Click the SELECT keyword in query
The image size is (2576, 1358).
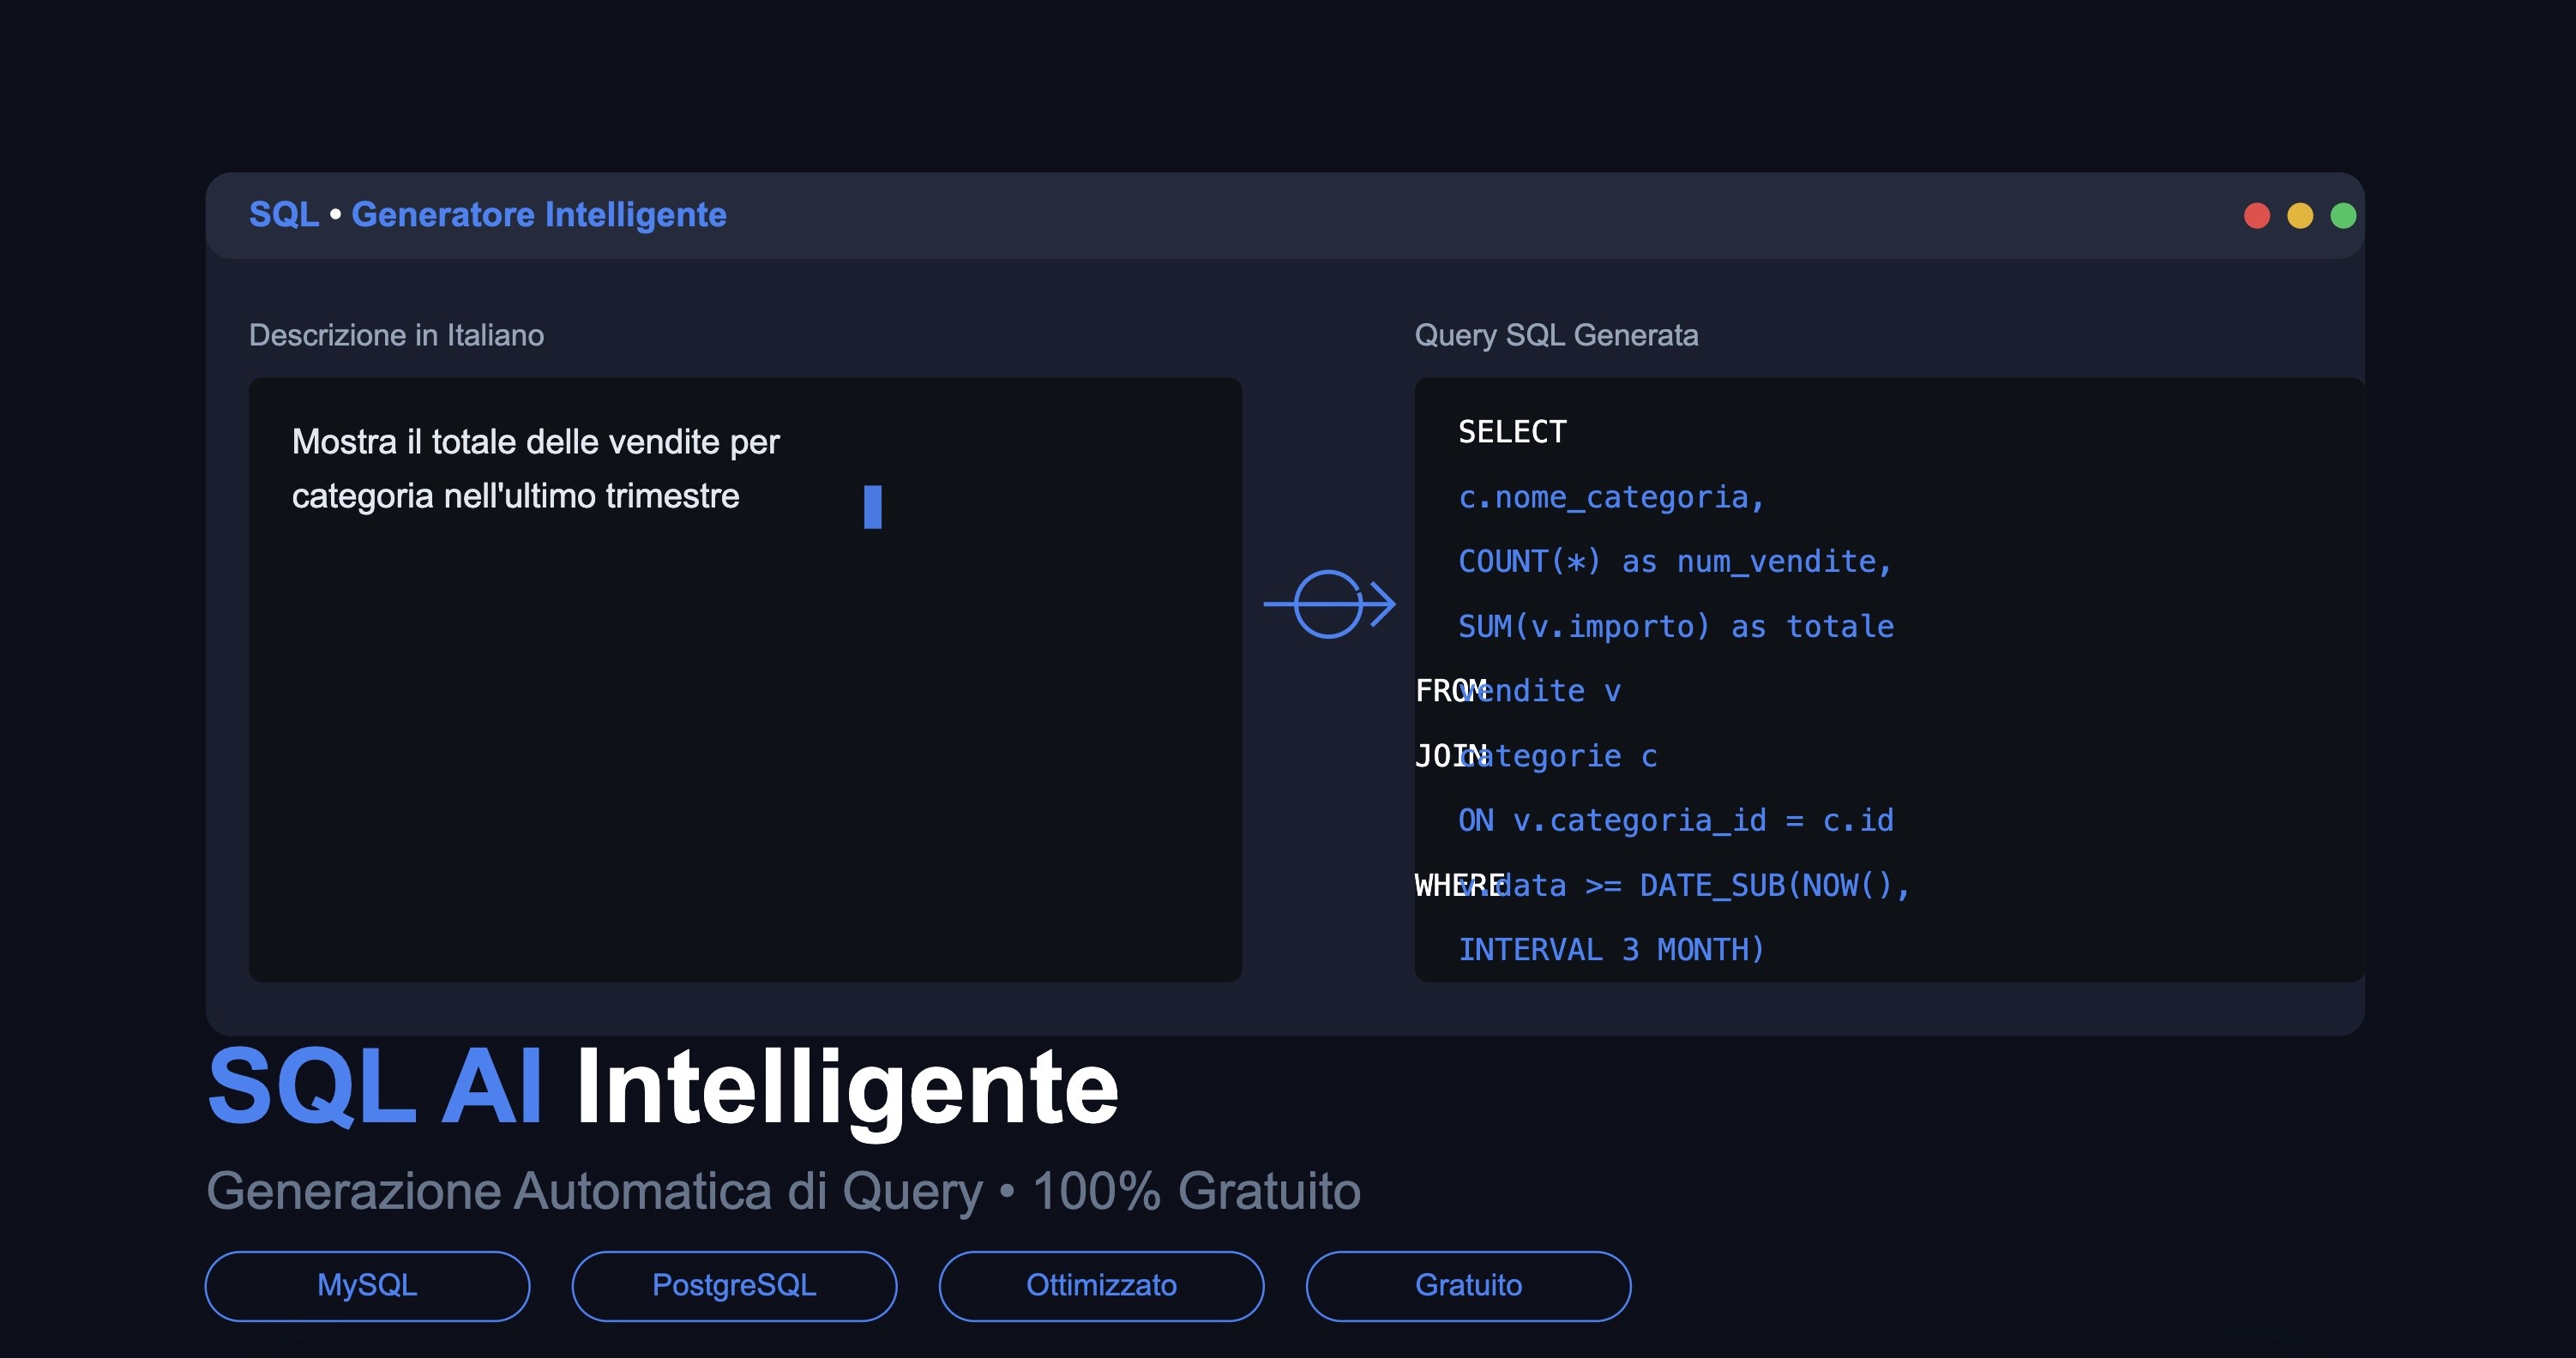[1512, 432]
